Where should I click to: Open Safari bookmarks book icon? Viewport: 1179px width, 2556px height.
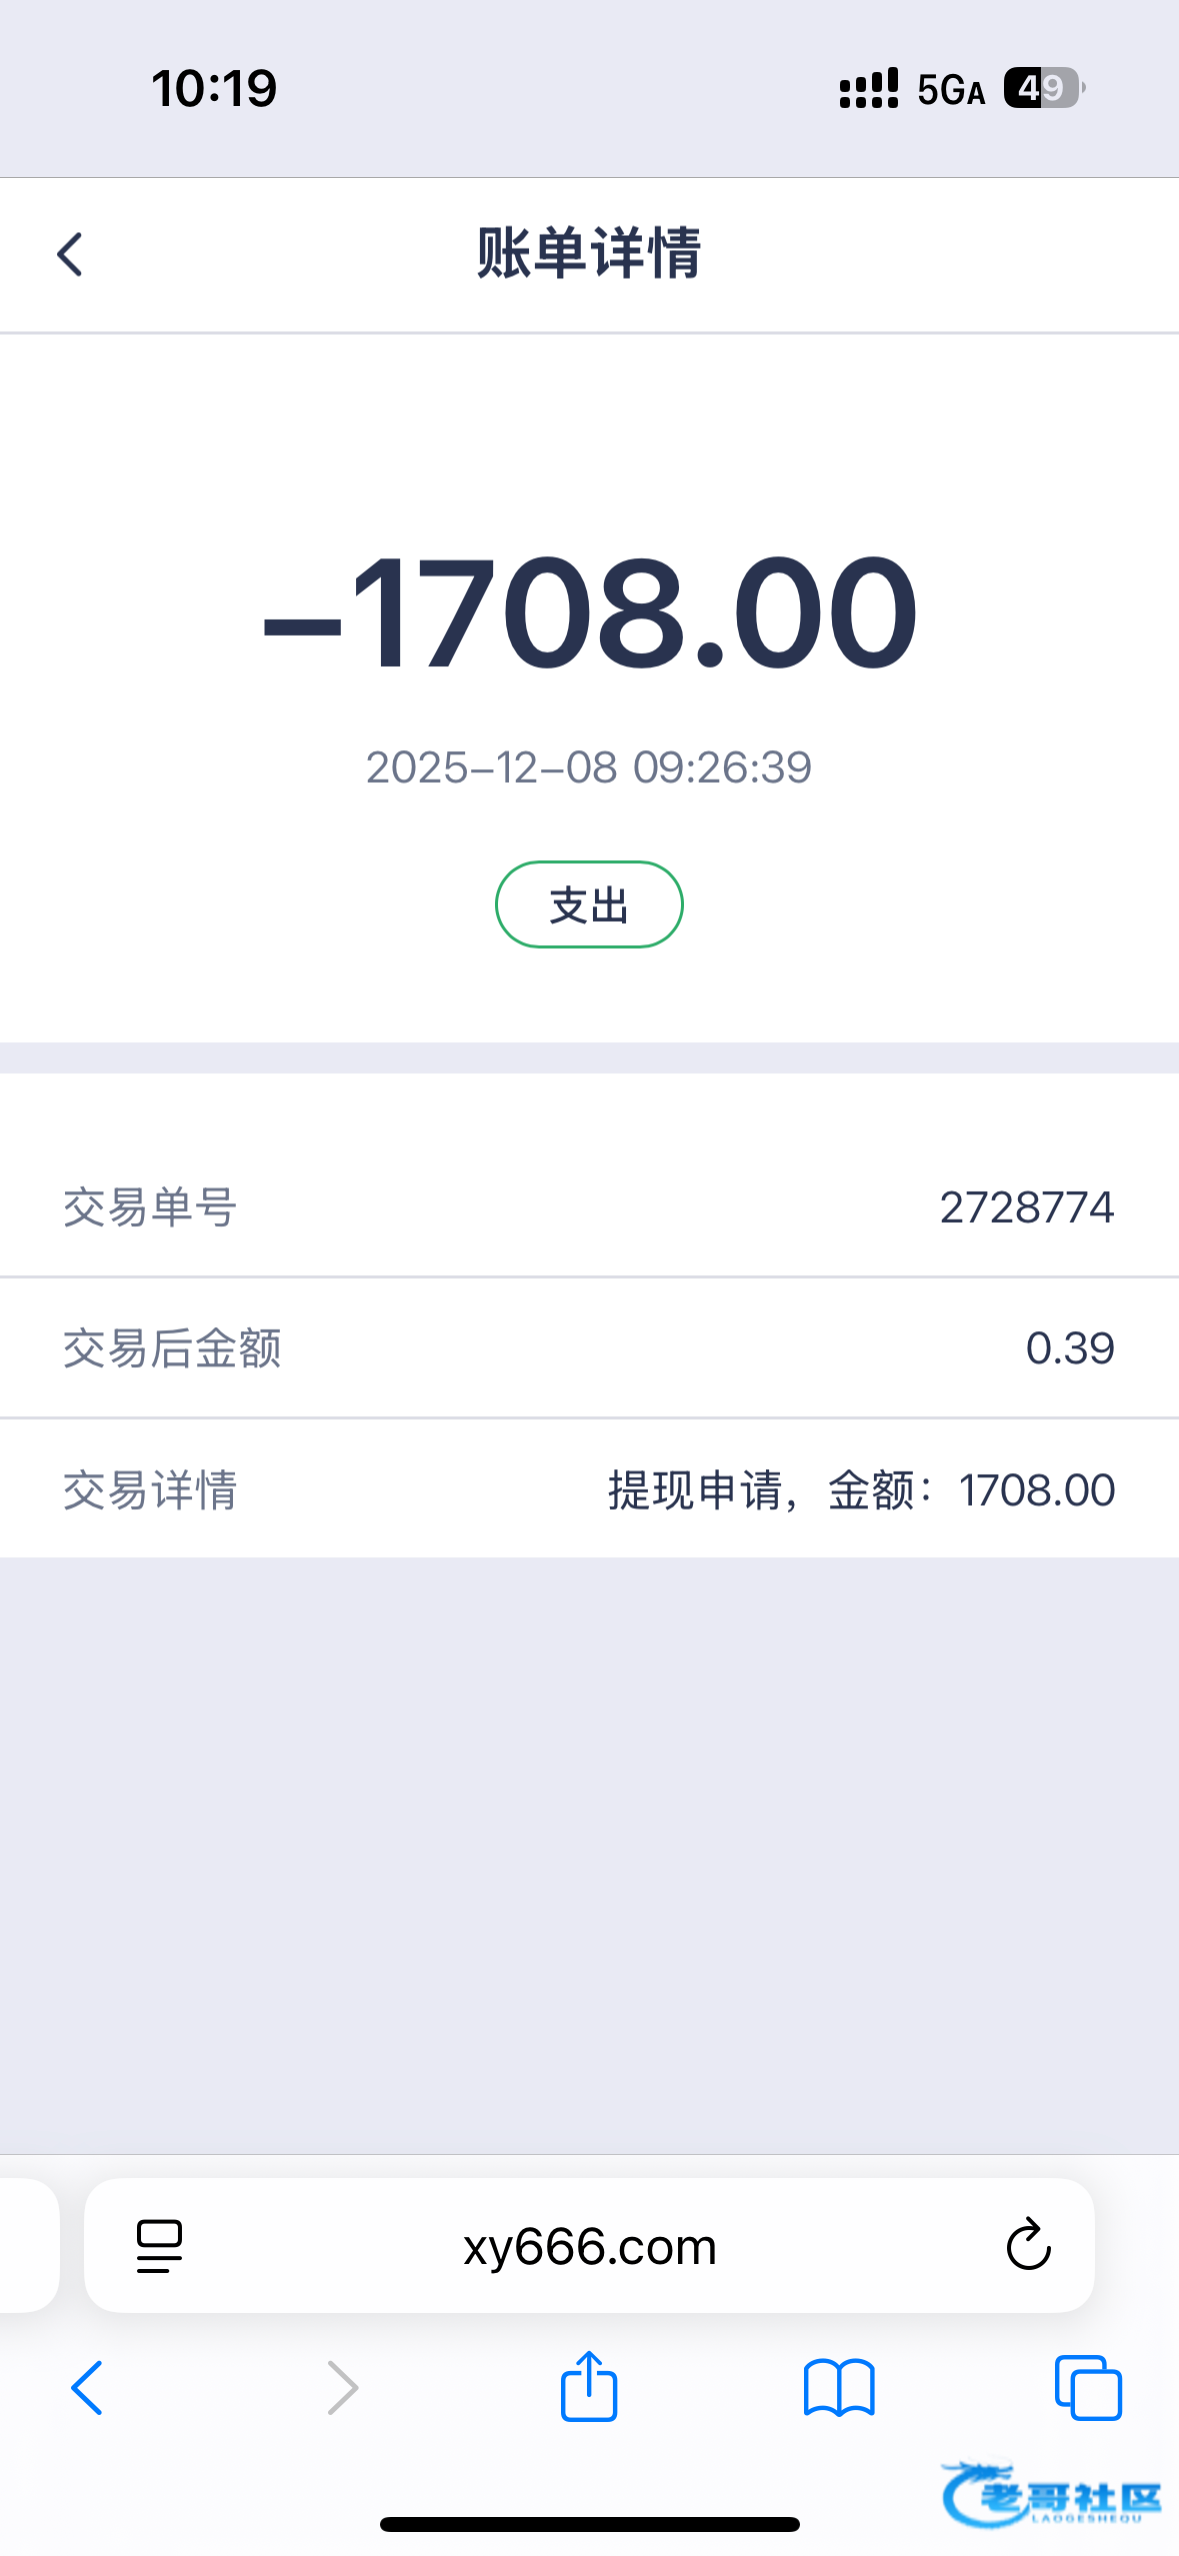click(839, 2388)
